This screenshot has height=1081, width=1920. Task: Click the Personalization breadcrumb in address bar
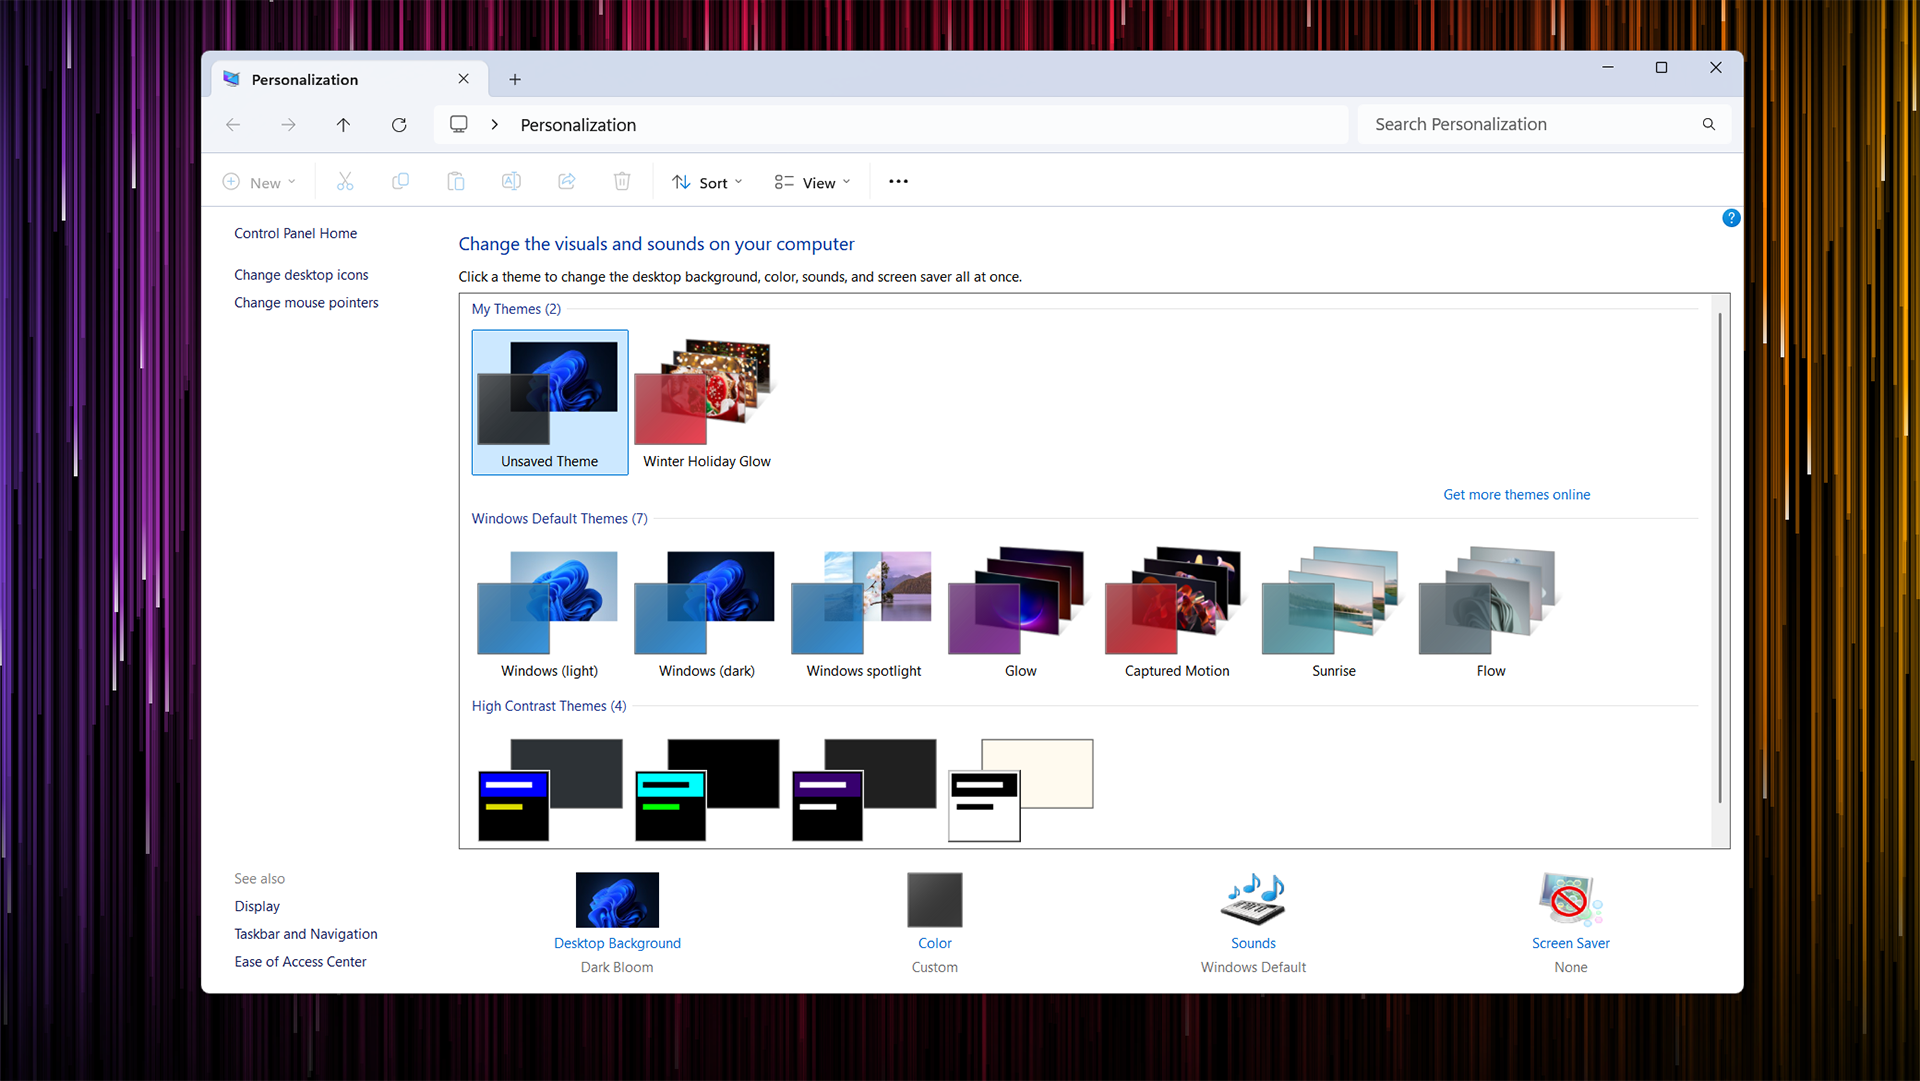(578, 125)
